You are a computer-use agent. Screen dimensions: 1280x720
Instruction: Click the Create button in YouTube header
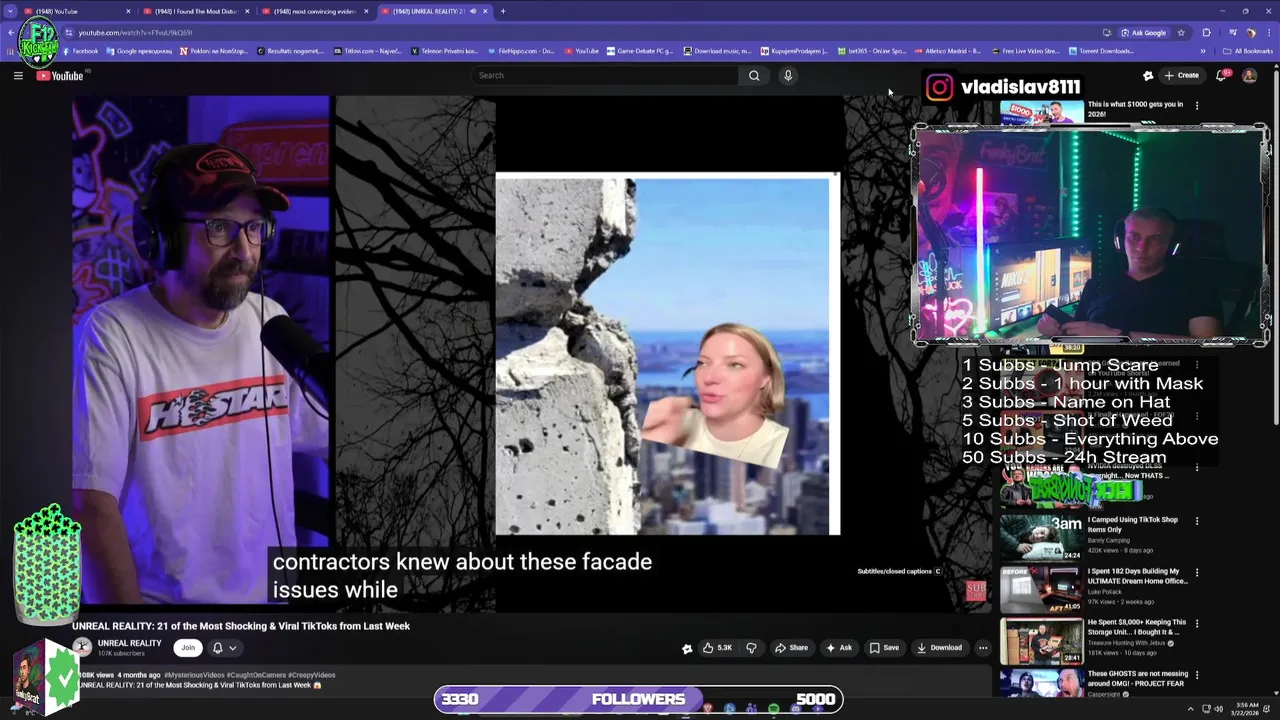coord(1181,75)
